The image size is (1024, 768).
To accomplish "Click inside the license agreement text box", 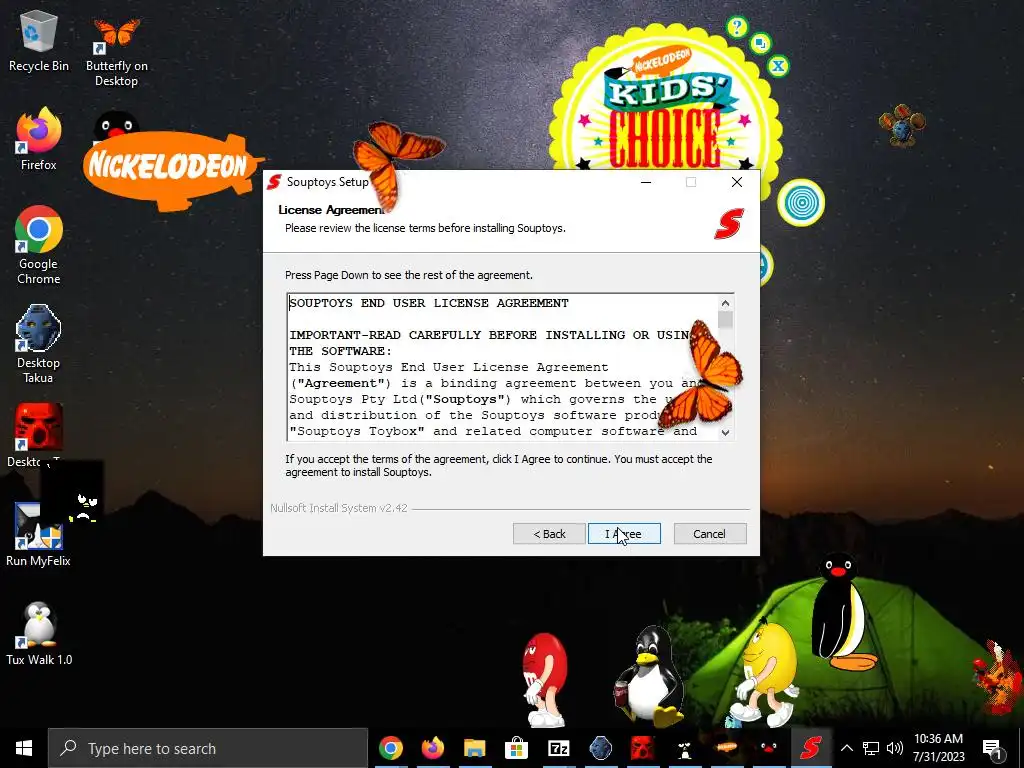I will pyautogui.click(x=502, y=367).
